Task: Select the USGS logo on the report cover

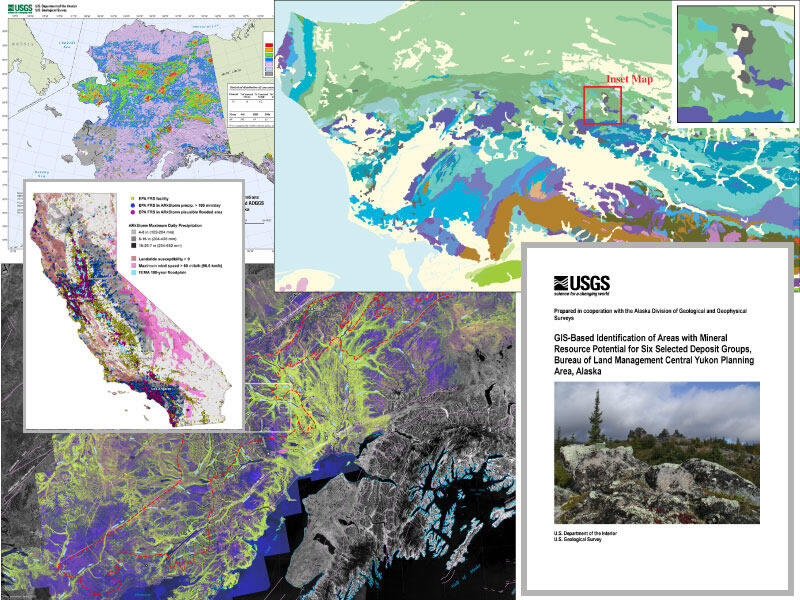Action: point(581,283)
